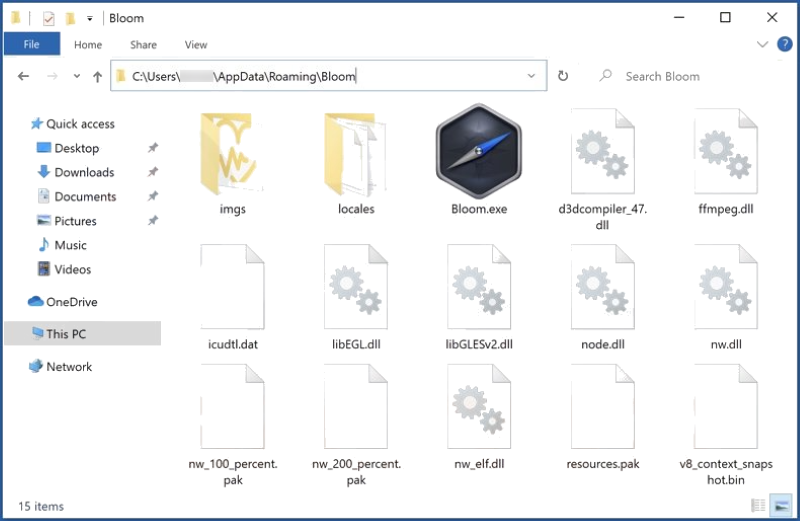Open the imgs folder icon
Viewport: 800px width, 521px height.
[233, 154]
